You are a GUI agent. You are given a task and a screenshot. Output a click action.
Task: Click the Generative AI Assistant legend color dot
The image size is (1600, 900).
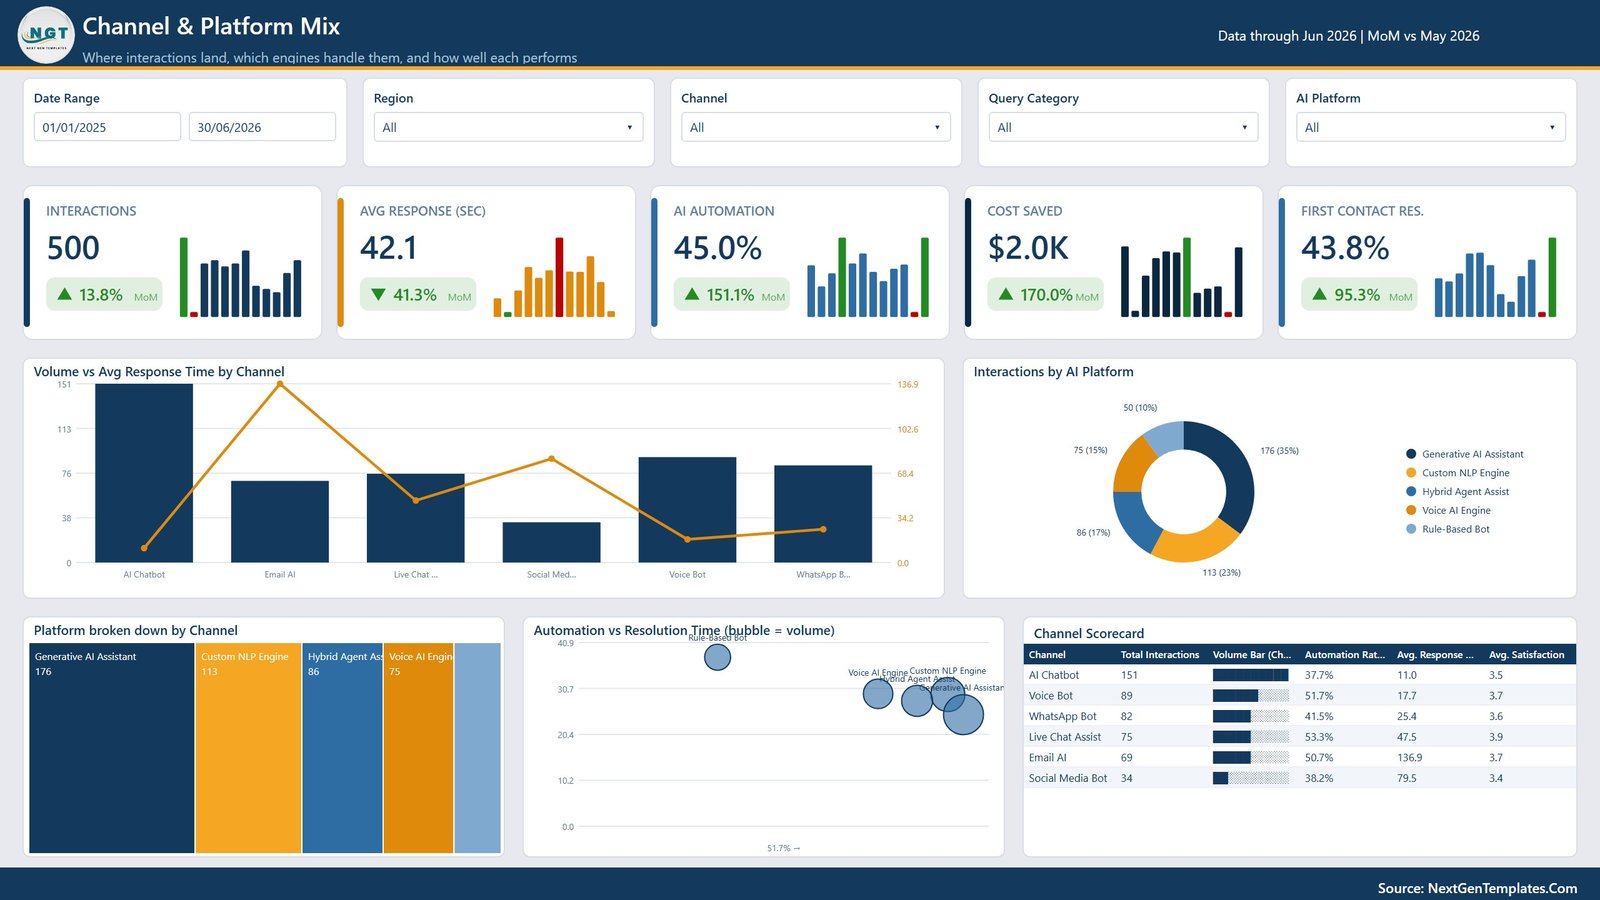(1411, 454)
